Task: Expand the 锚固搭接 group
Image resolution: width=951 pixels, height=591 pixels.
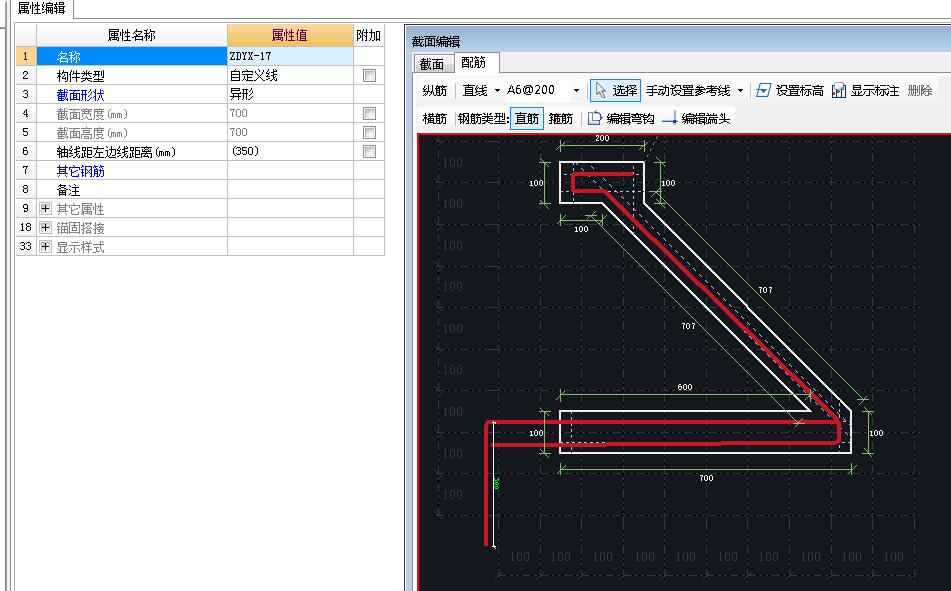Action: pyautogui.click(x=45, y=228)
